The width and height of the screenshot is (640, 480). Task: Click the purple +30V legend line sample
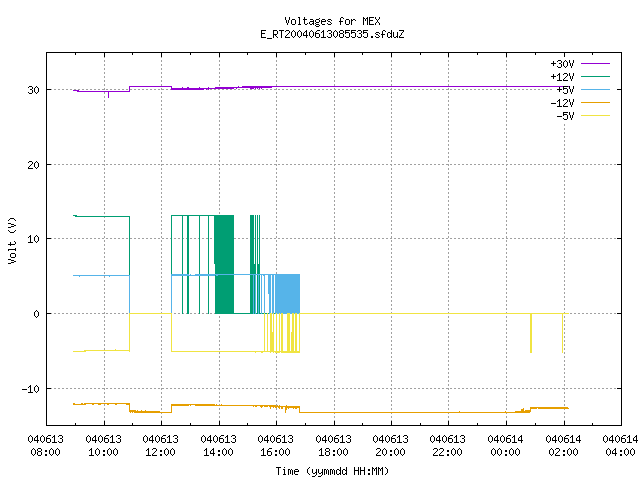(x=595, y=64)
